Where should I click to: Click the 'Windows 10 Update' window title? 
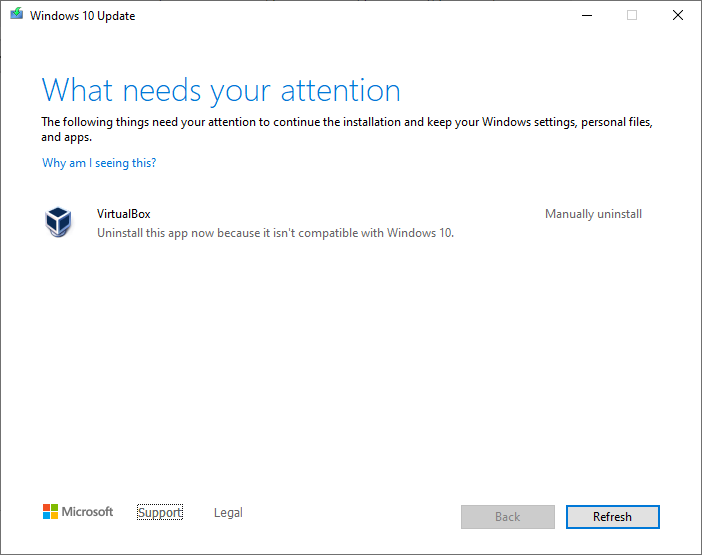pos(82,16)
